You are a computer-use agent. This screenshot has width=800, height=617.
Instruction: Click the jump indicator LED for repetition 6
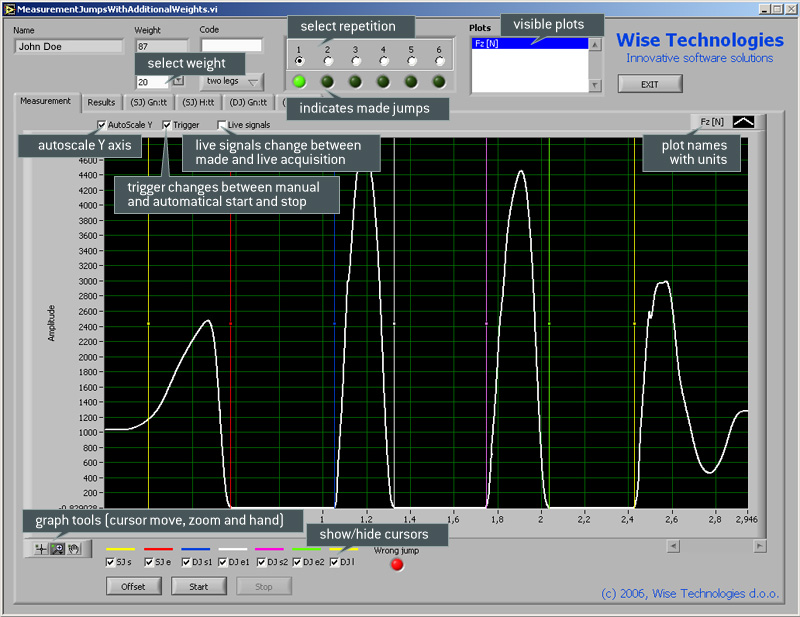439,81
